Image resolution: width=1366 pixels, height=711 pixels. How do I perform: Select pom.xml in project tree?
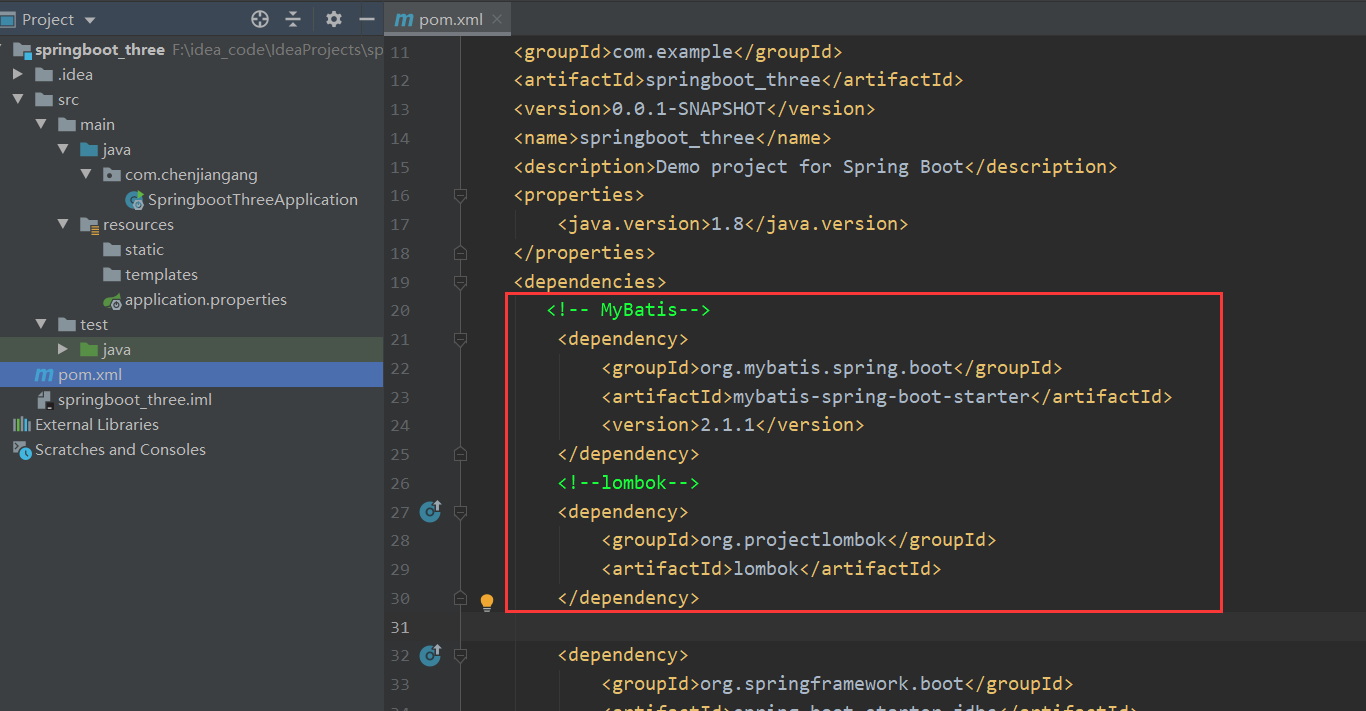click(x=90, y=375)
